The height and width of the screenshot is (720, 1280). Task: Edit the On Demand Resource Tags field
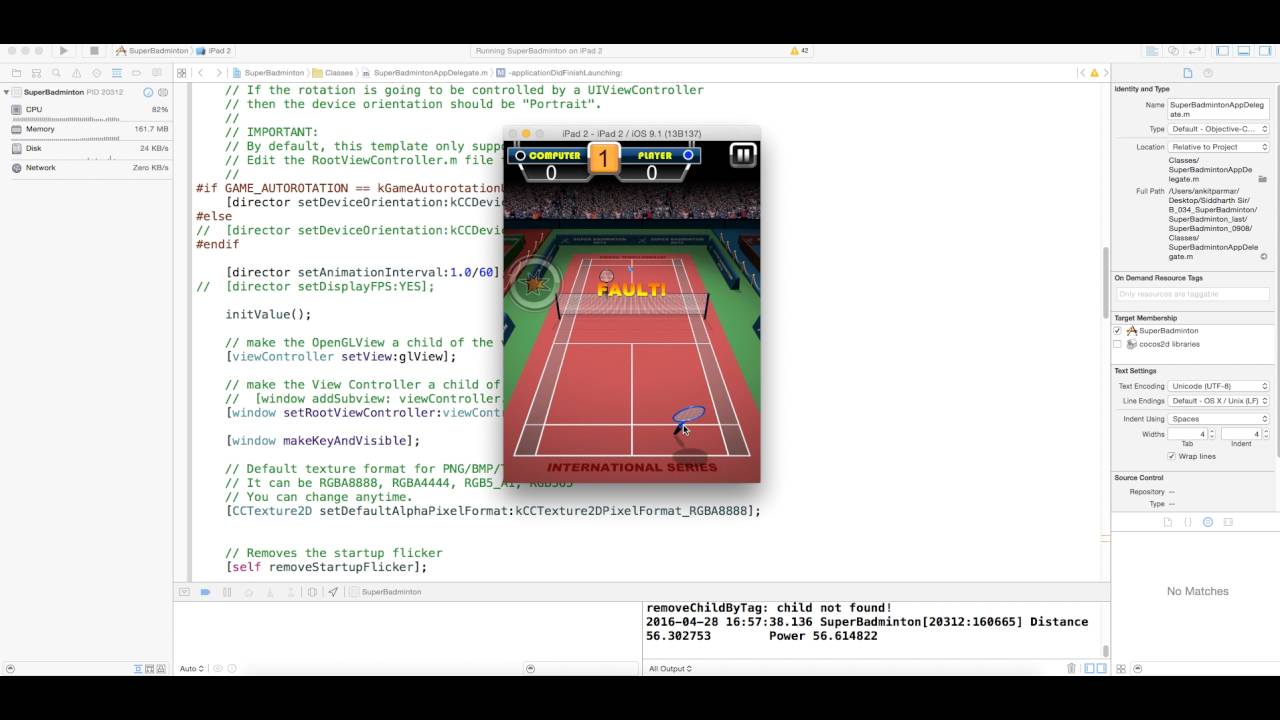[x=1192, y=294]
